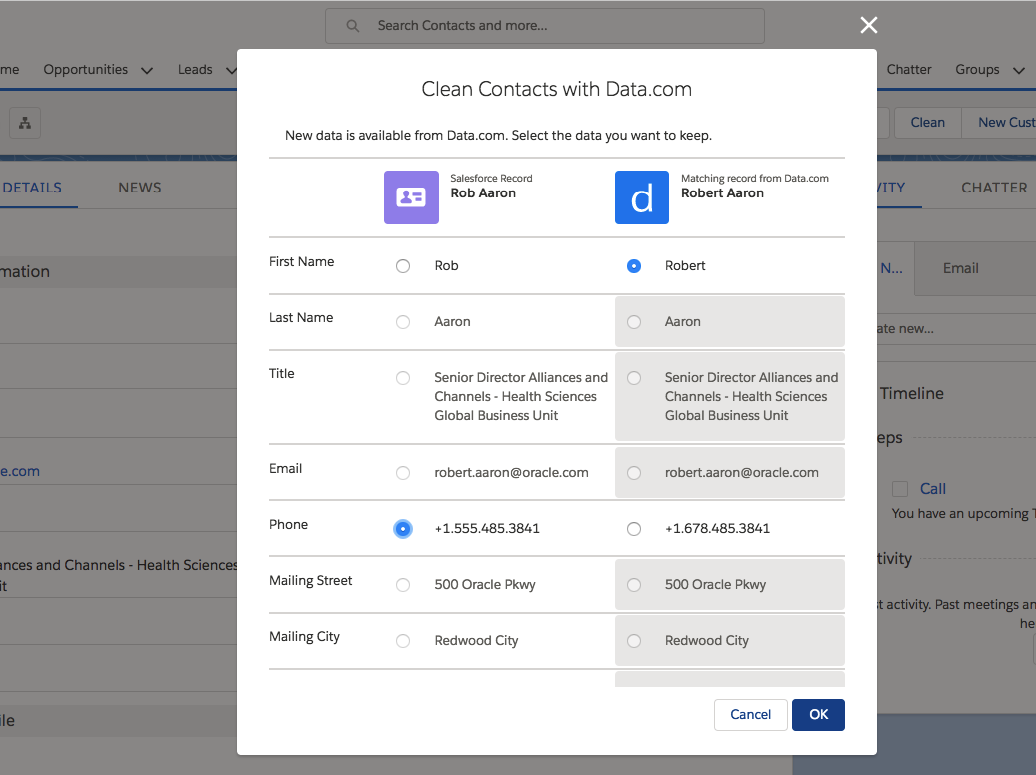
Task: Cancel the Data.com clean dialog
Action: click(750, 714)
